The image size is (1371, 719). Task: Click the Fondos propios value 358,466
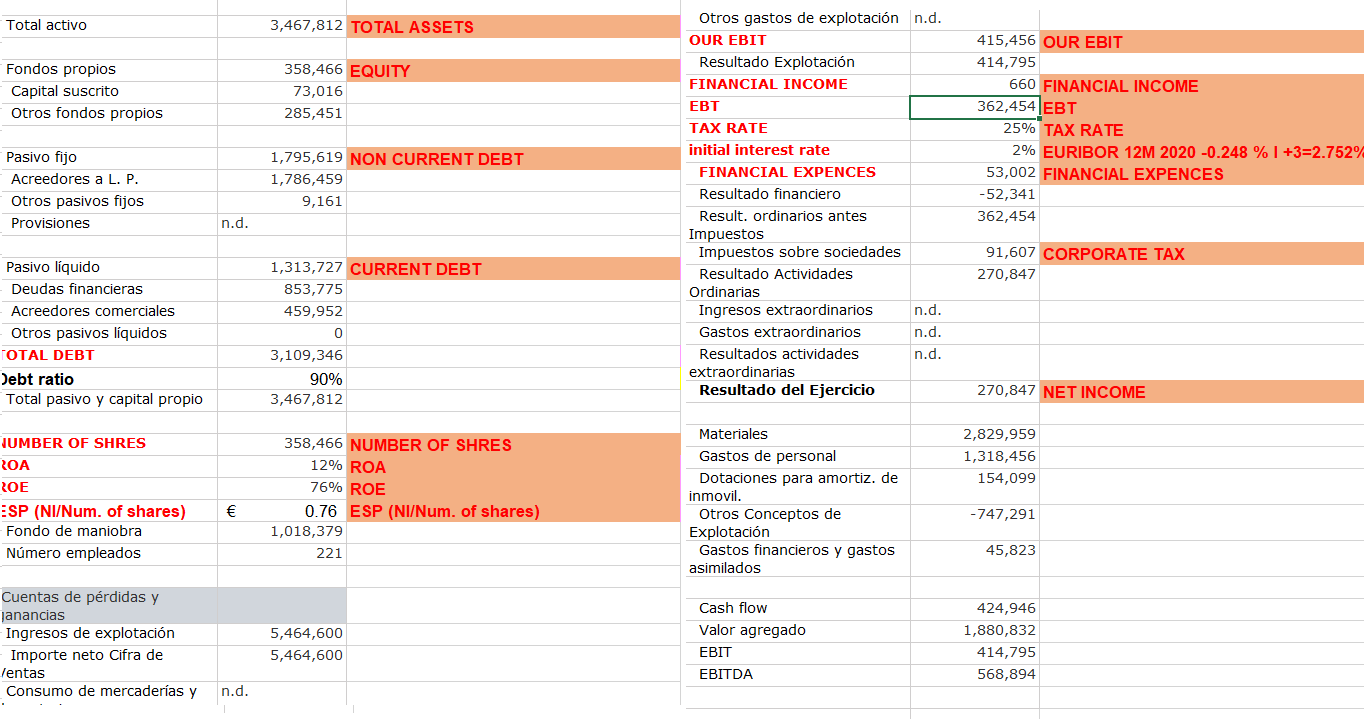(x=300, y=69)
